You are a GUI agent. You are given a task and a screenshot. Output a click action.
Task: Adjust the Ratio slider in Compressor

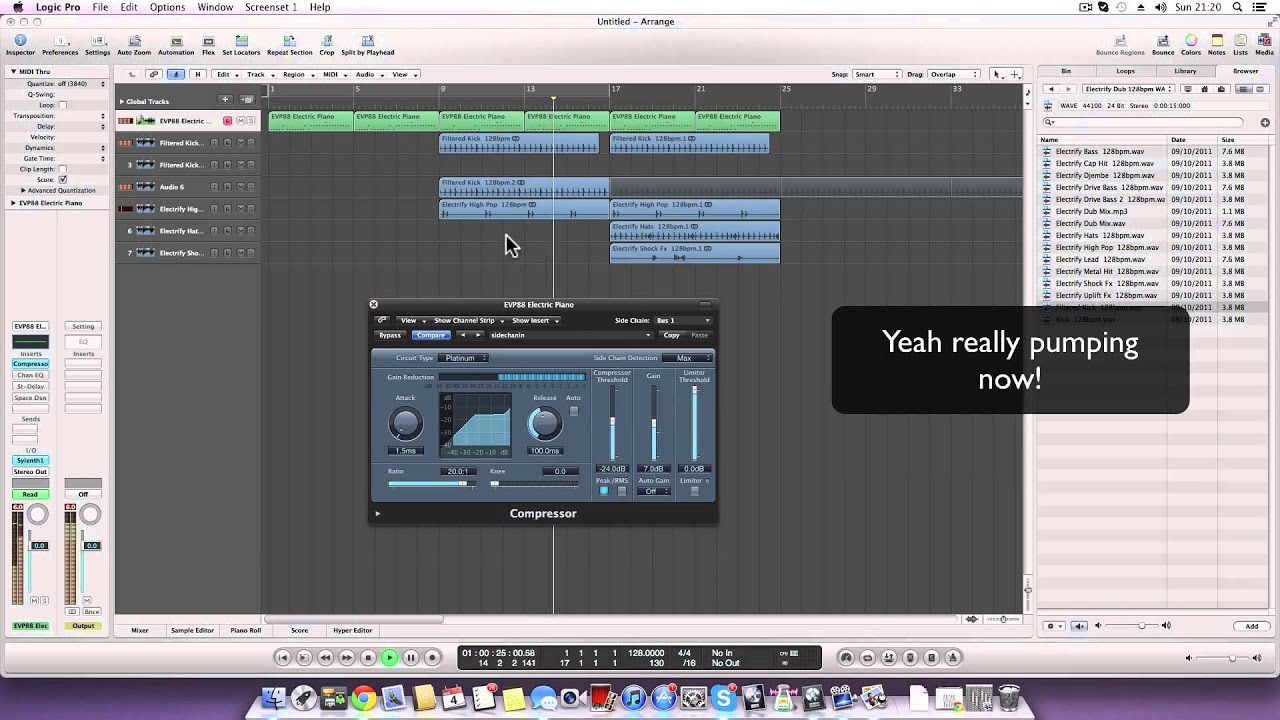click(433, 484)
